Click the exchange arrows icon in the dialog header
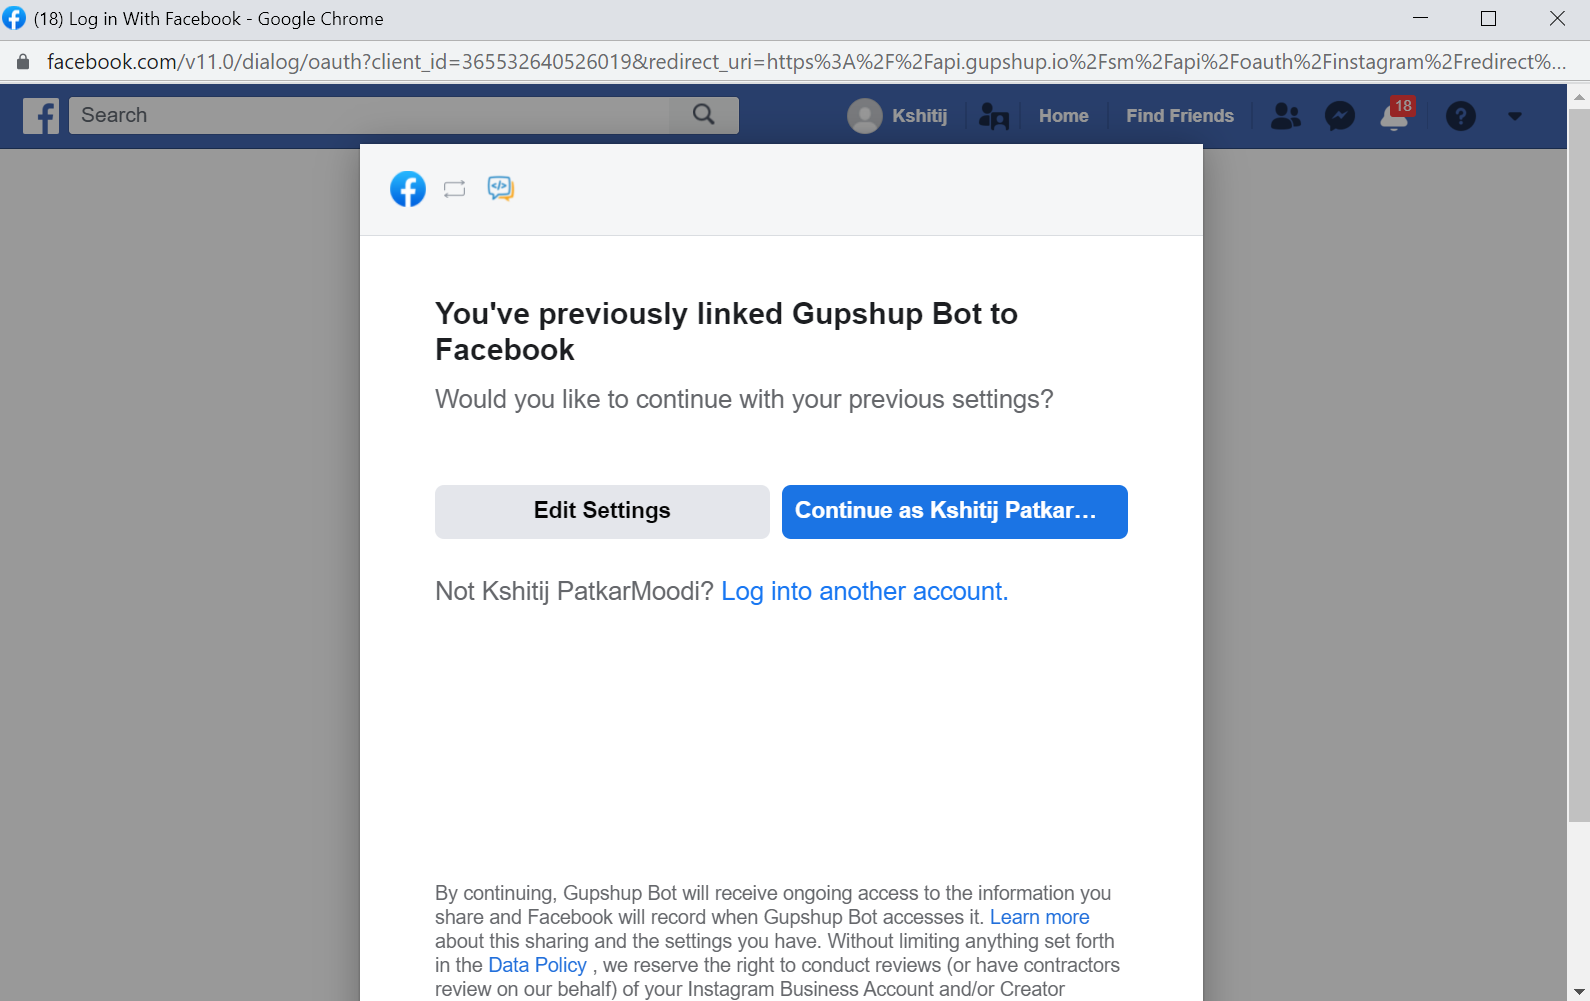 point(455,189)
